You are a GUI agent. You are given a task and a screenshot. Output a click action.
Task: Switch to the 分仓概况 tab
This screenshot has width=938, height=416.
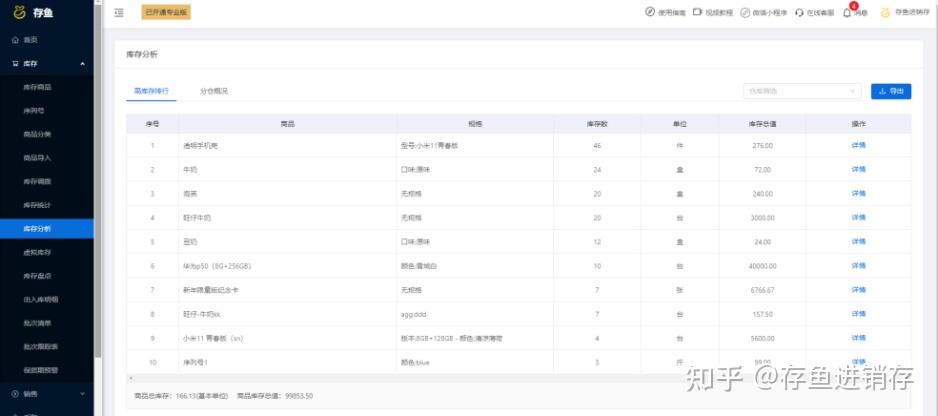pos(214,91)
